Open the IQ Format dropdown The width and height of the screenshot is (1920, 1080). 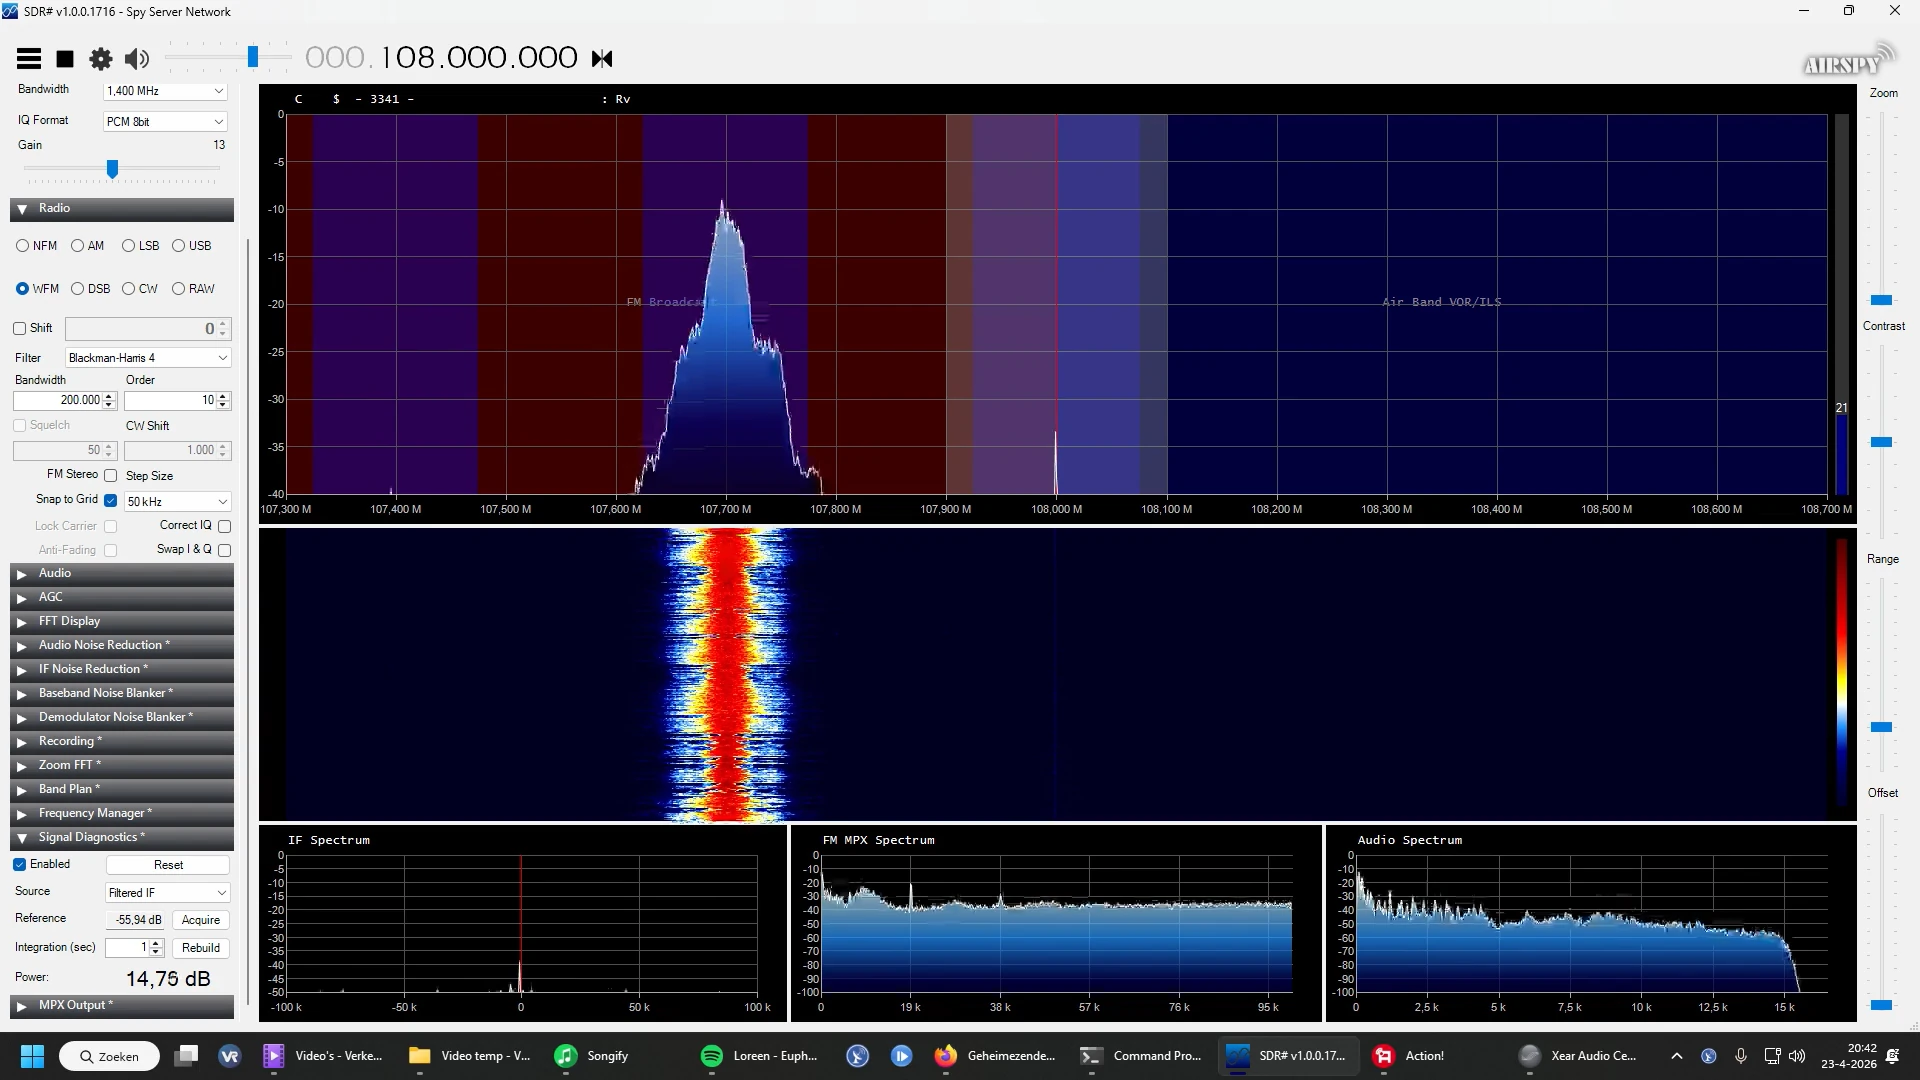[x=165, y=122]
